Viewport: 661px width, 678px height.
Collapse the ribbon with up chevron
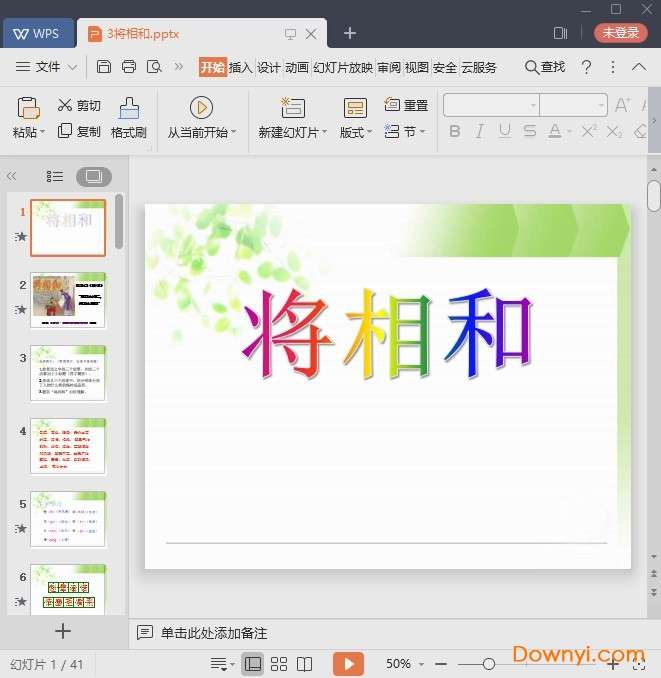(639, 67)
